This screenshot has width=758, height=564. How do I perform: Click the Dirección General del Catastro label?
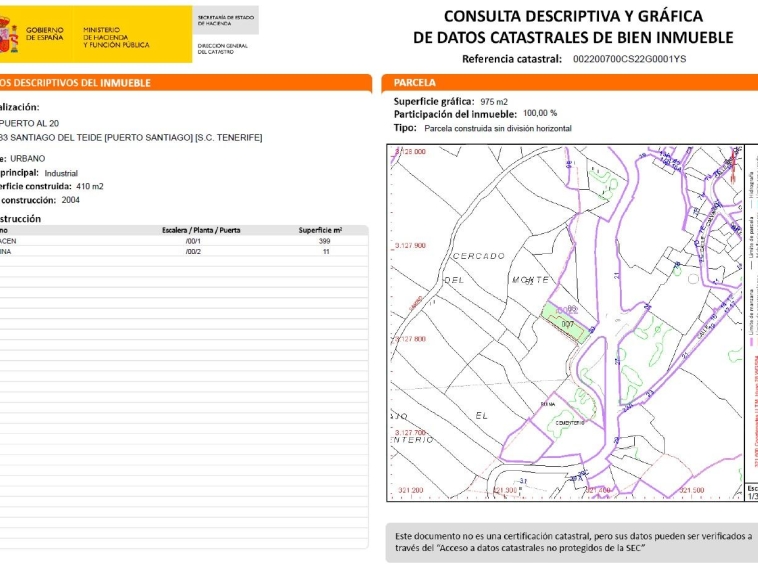click(224, 48)
